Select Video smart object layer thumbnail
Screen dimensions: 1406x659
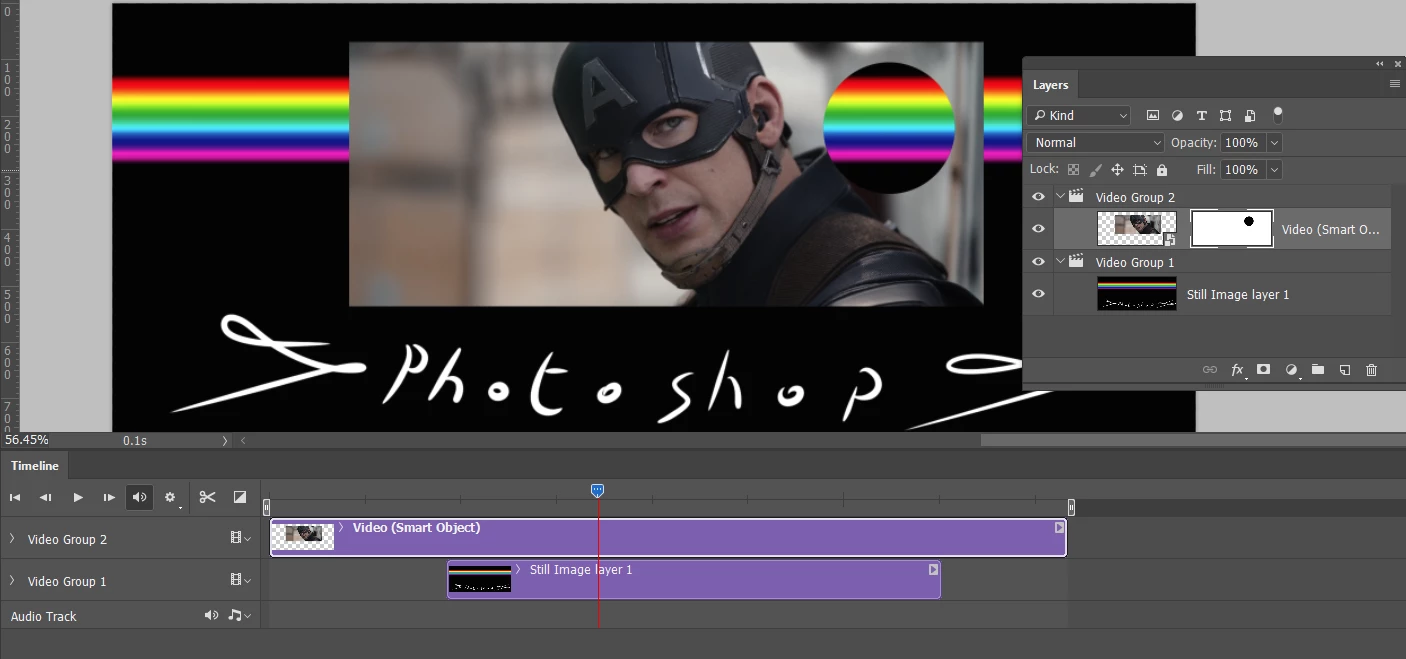(x=1137, y=229)
